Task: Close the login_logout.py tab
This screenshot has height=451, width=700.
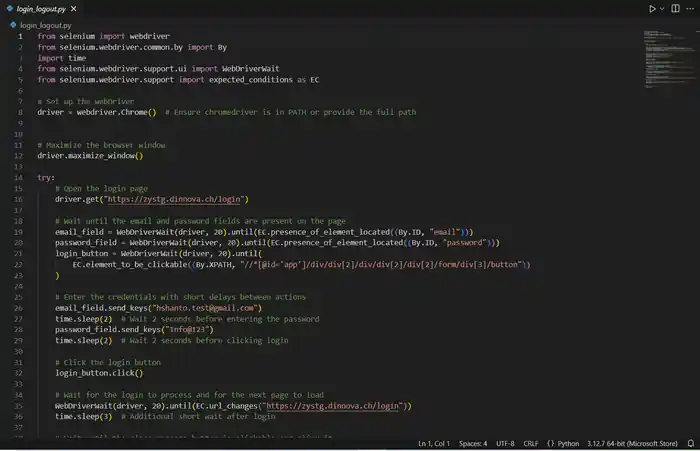Action: tap(74, 8)
